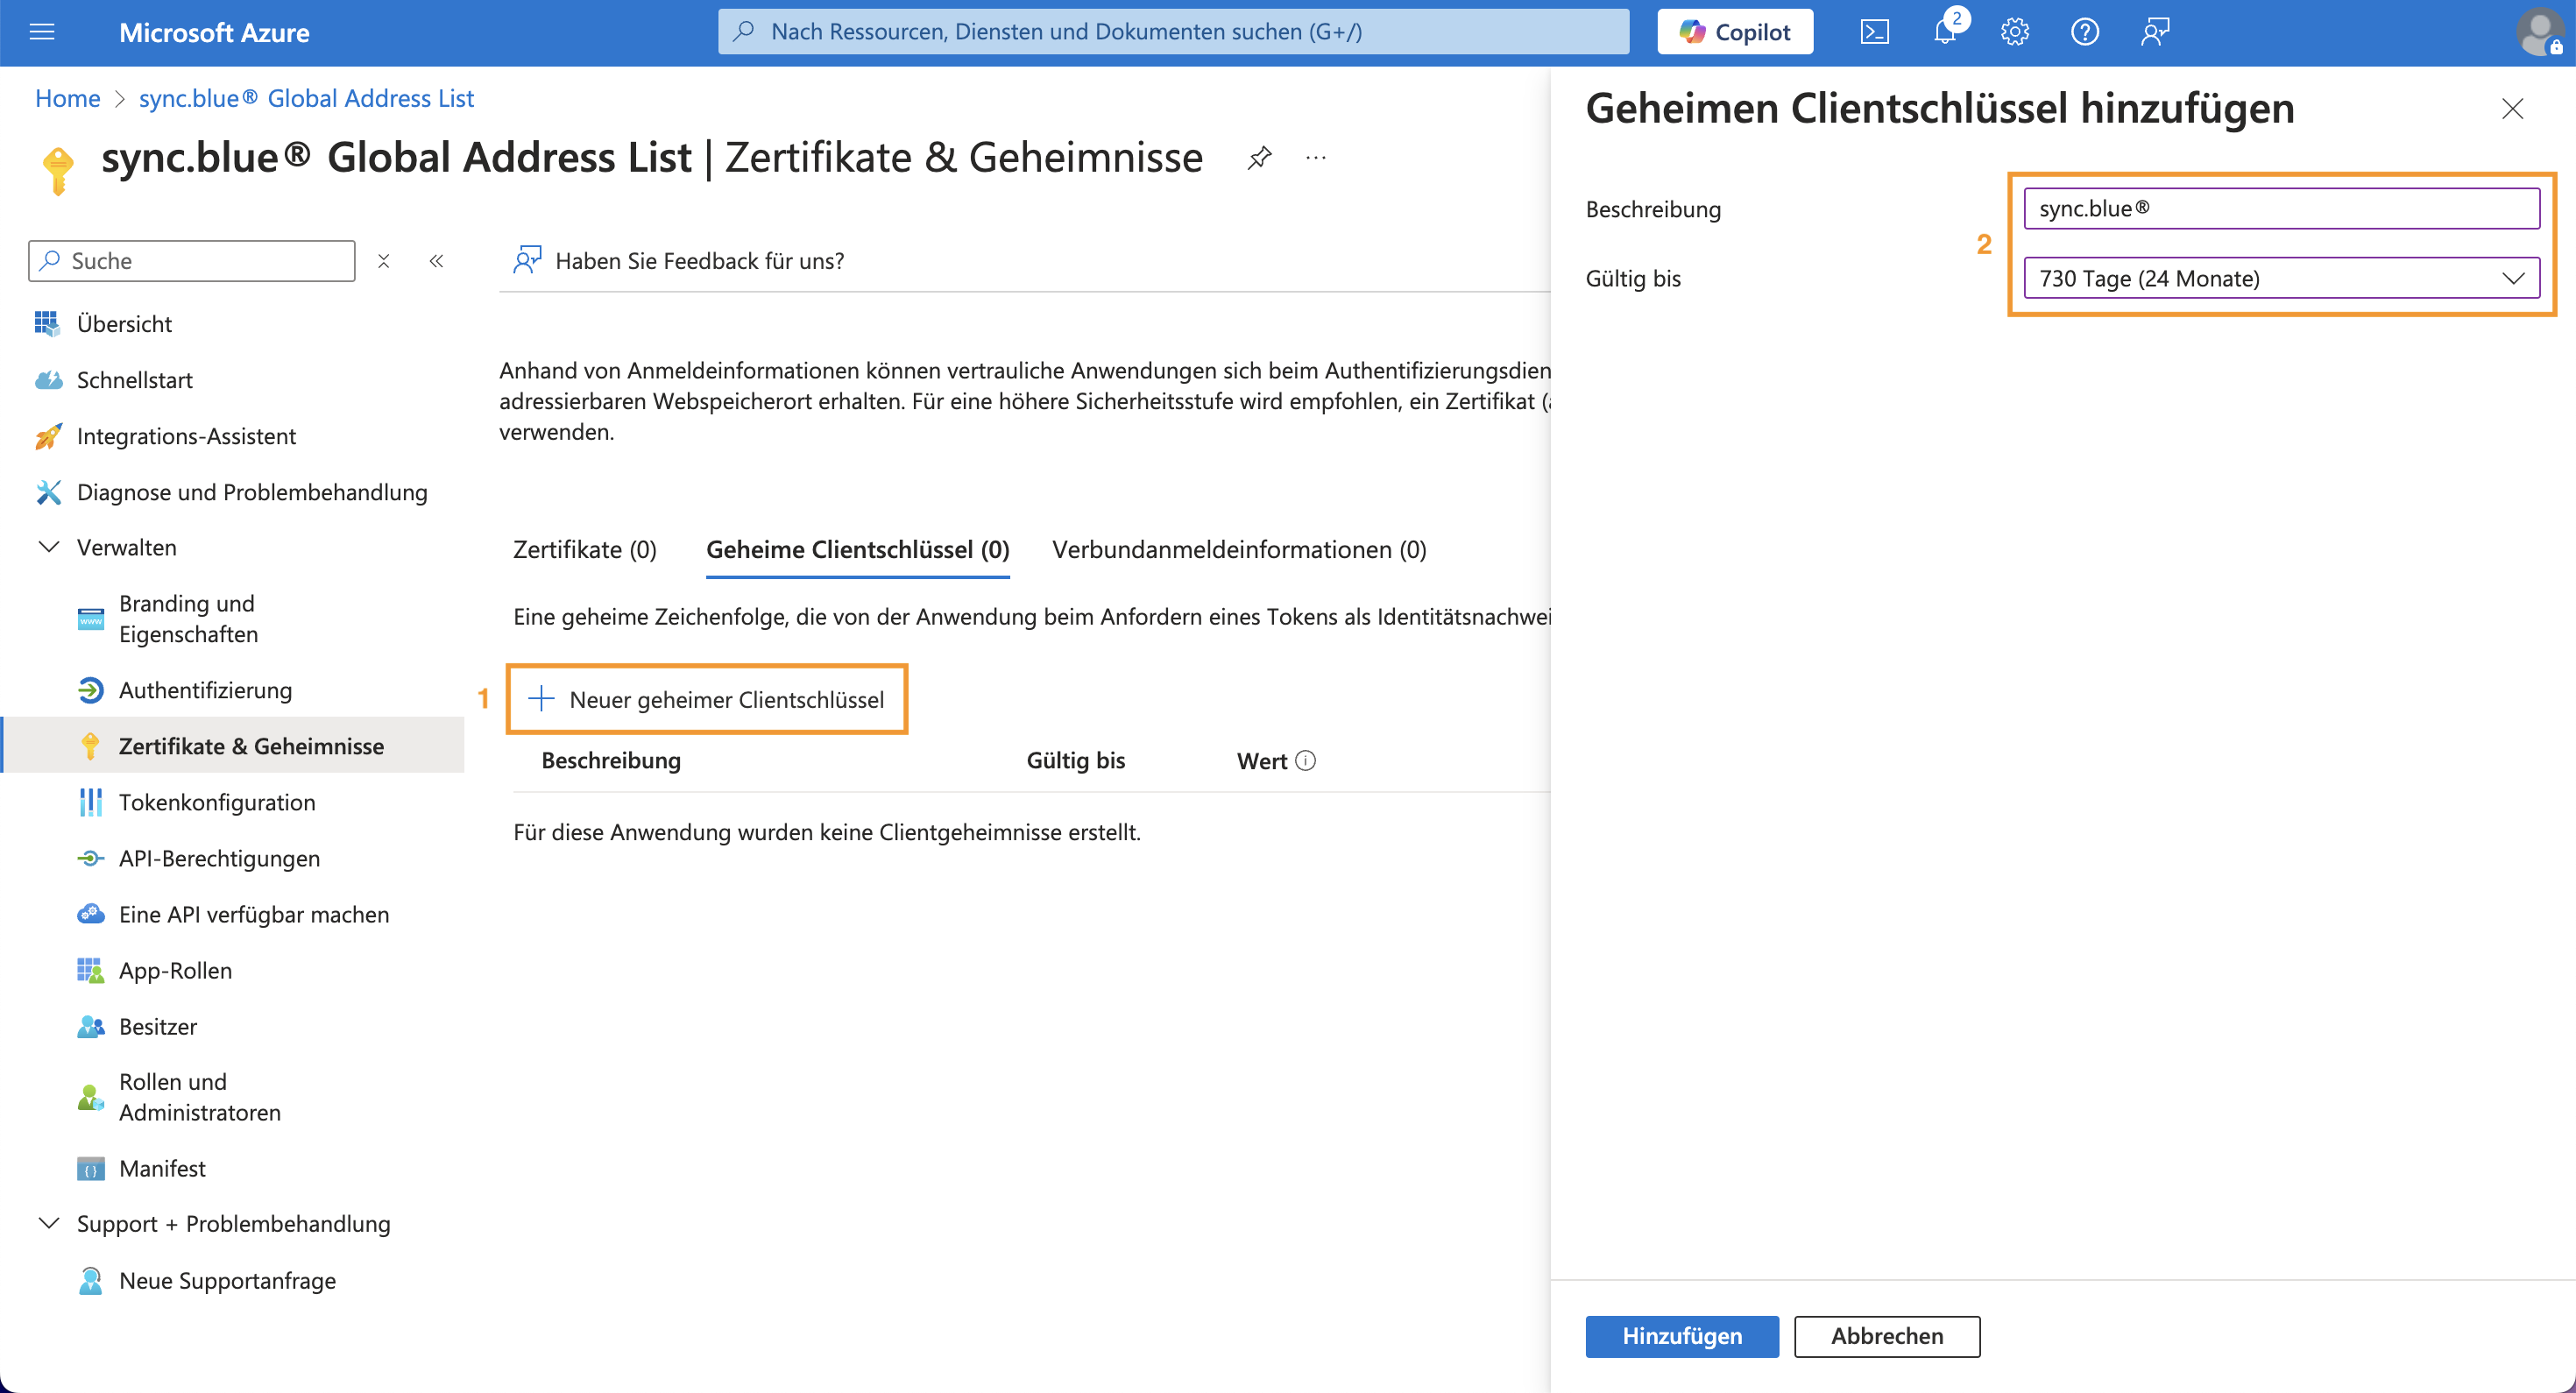Collapse the sidebar with double chevron
This screenshot has height=1393, width=2576.
[436, 261]
